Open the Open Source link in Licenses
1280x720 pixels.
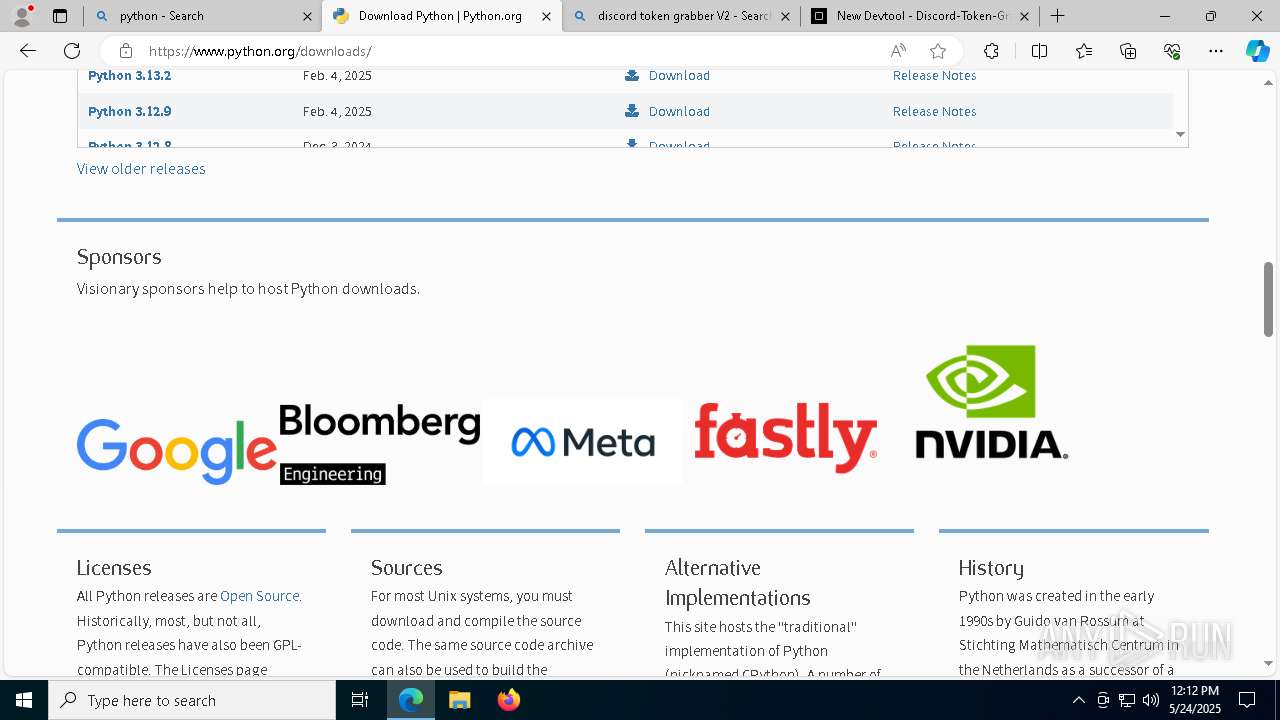[x=259, y=596]
